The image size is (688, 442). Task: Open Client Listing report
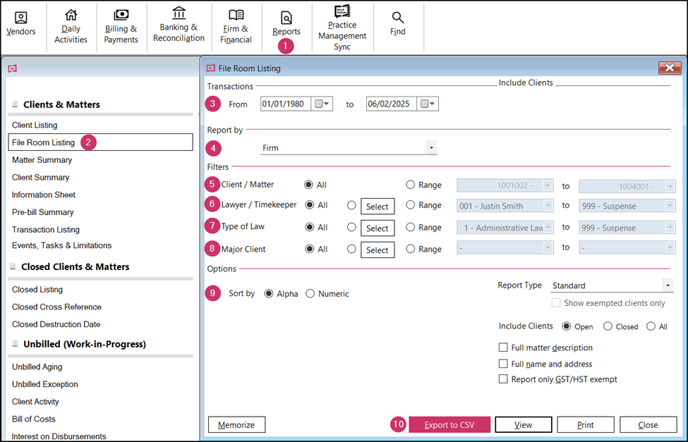click(35, 125)
